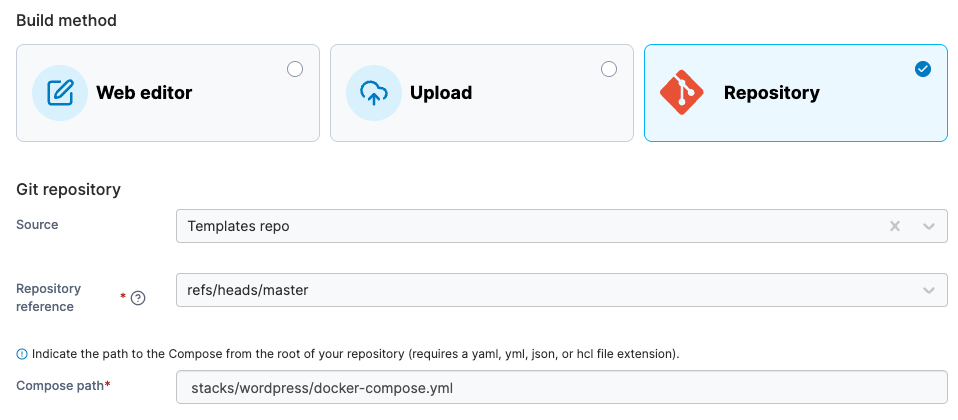958x420 pixels.
Task: Select the Upload radio button
Action: (609, 69)
